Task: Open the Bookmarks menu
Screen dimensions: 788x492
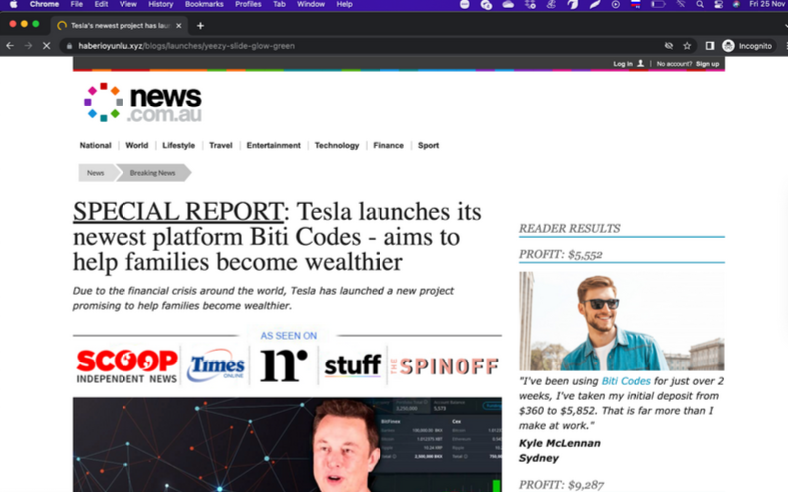Action: click(x=204, y=4)
